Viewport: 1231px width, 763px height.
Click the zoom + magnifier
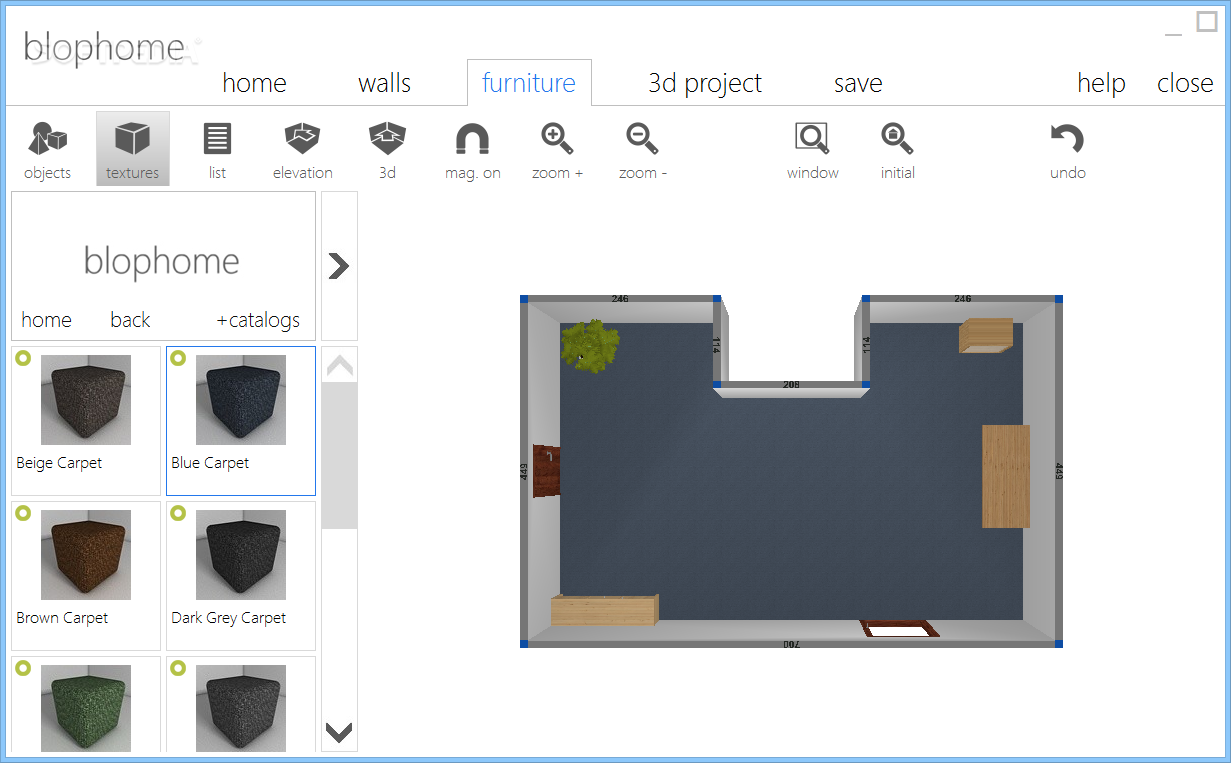click(x=557, y=149)
